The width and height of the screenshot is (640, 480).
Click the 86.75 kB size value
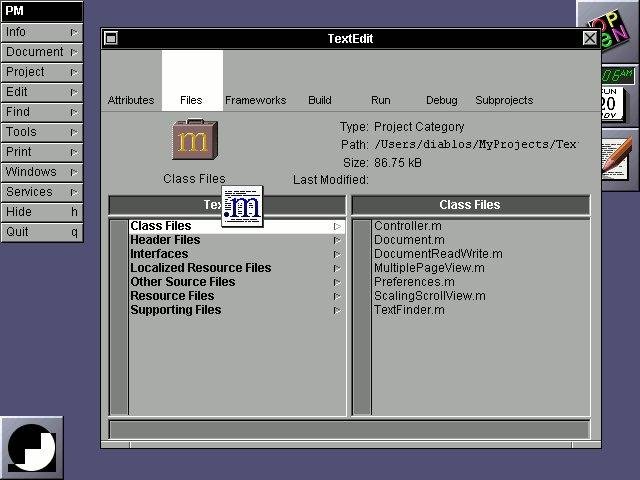[x=398, y=163]
